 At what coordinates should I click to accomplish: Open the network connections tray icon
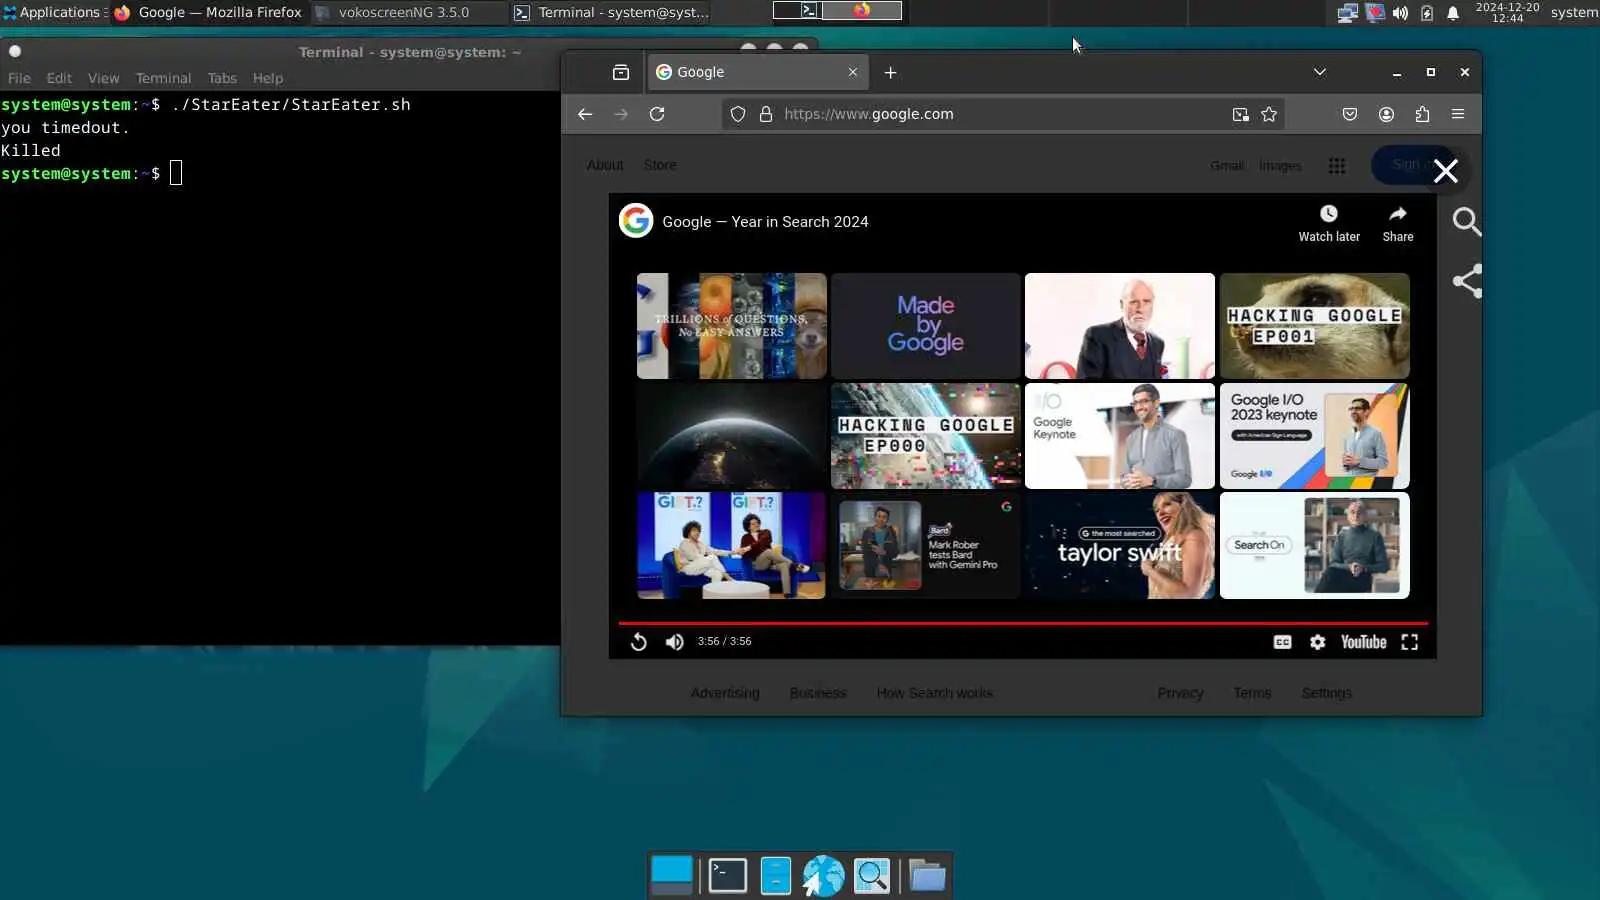pyautogui.click(x=1347, y=13)
